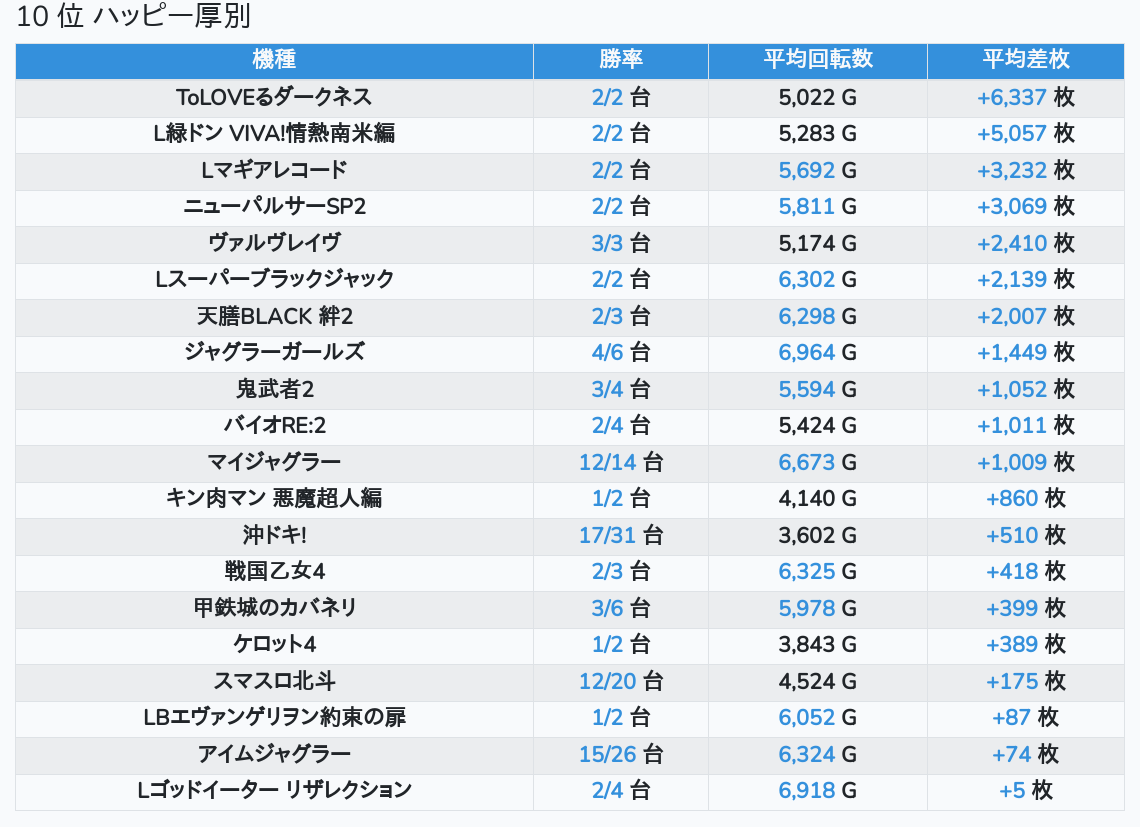The image size is (1140, 827).
Task: Select the 鬼武者2 machine name
Action: [x=274, y=389]
